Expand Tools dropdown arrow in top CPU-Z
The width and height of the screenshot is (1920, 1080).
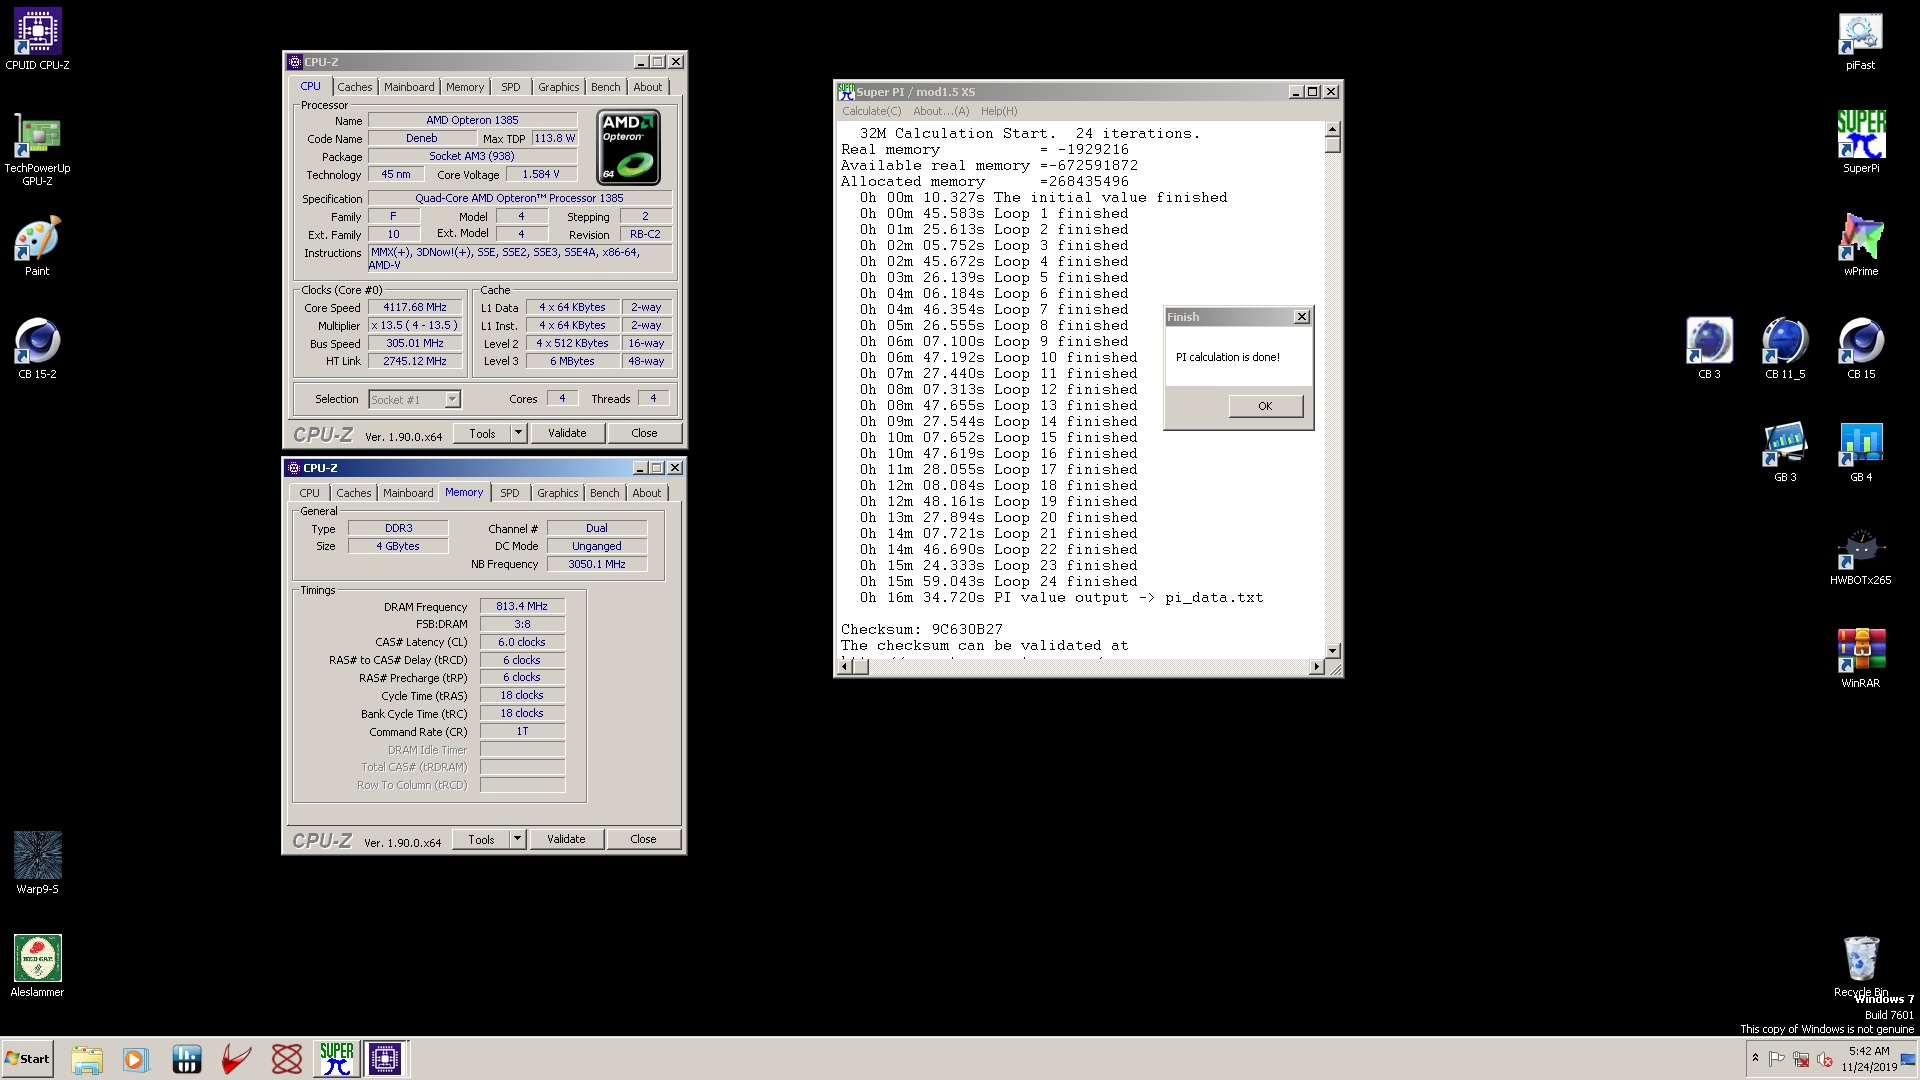518,433
